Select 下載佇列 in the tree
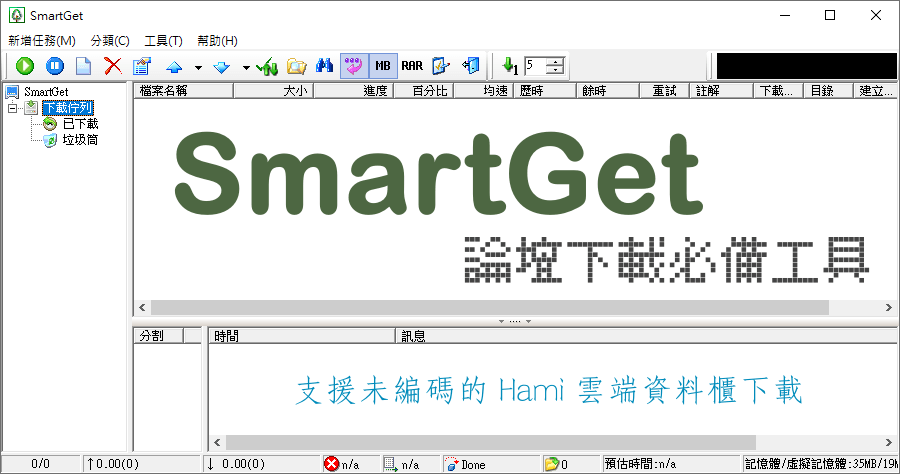The image size is (900, 474). click(x=68, y=108)
